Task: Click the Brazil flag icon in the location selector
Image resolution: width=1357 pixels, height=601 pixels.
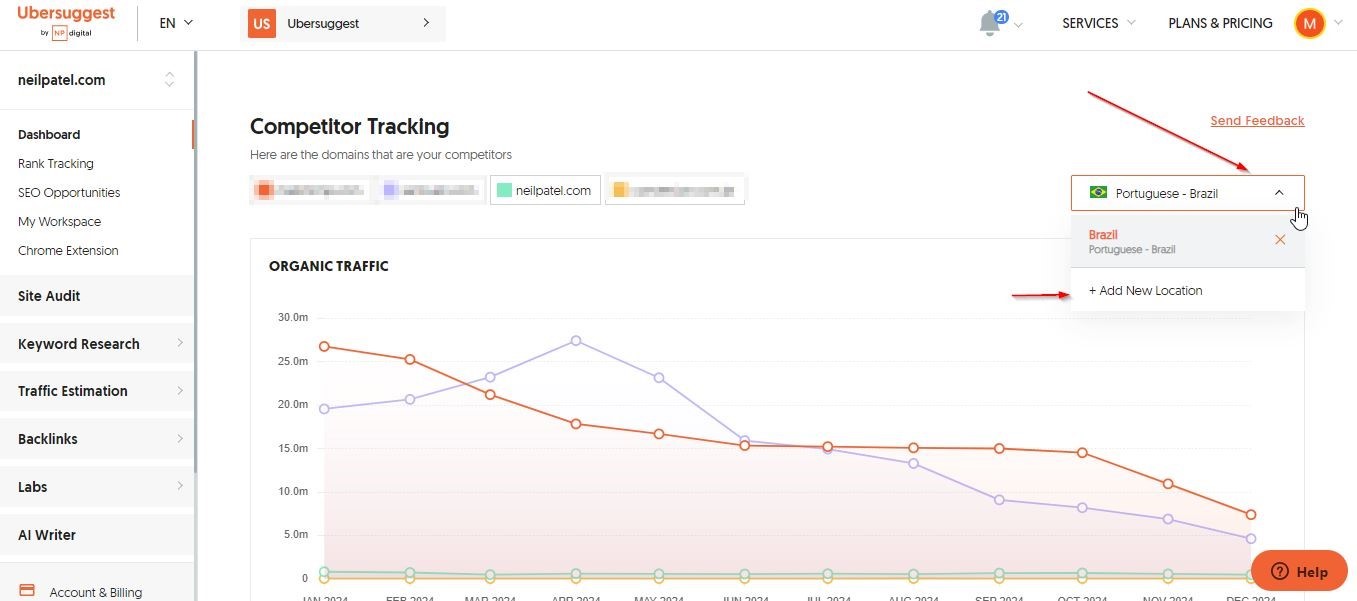Action: click(1098, 193)
